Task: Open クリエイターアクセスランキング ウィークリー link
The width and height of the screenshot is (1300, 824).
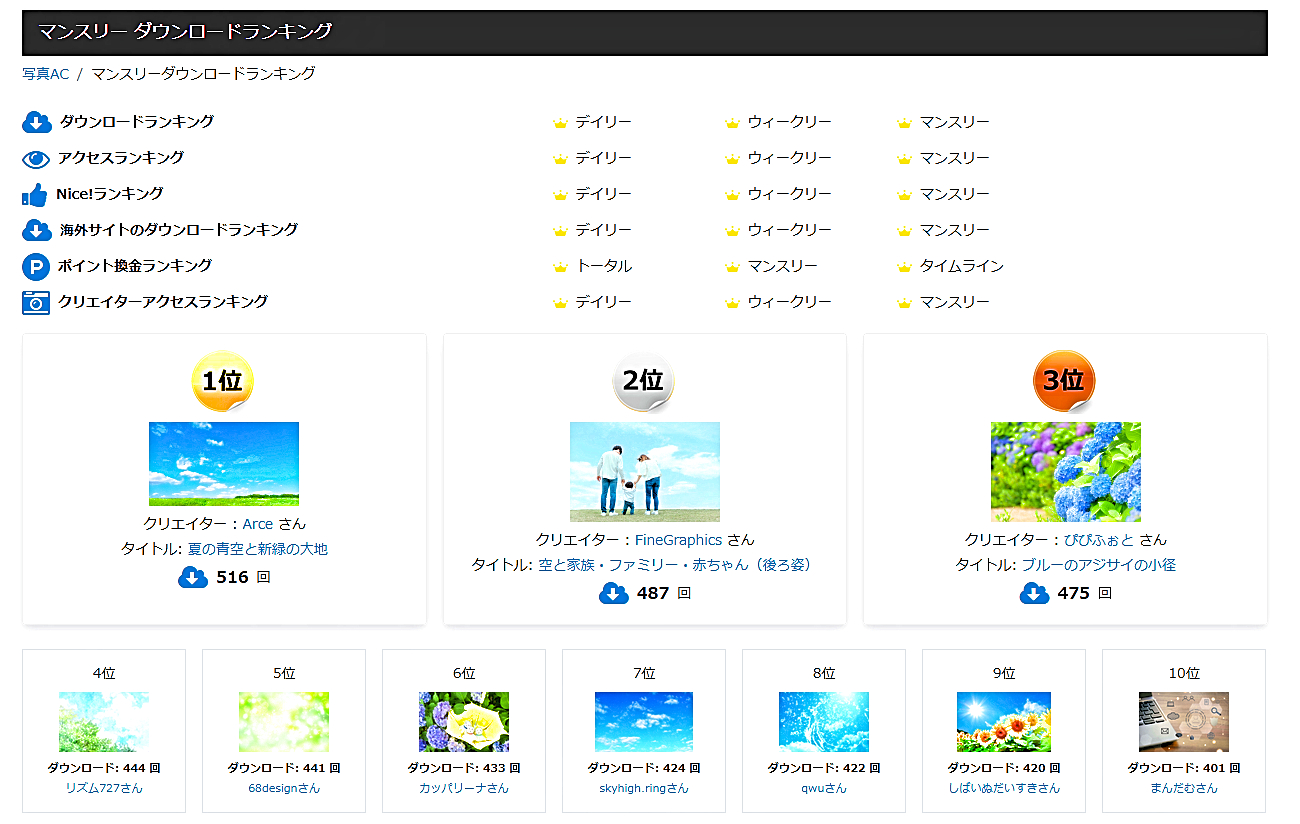Action: click(x=789, y=302)
